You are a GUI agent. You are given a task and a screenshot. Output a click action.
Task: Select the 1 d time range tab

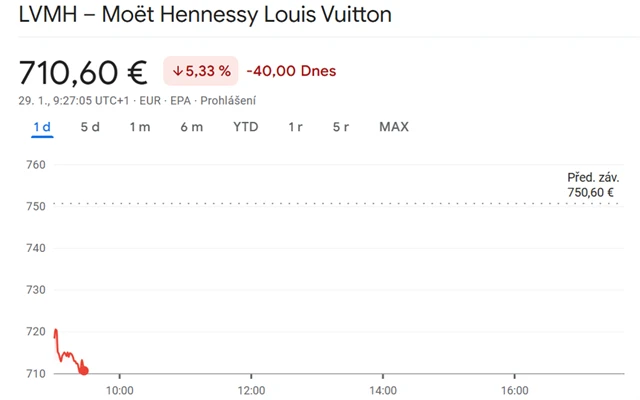pyautogui.click(x=42, y=127)
